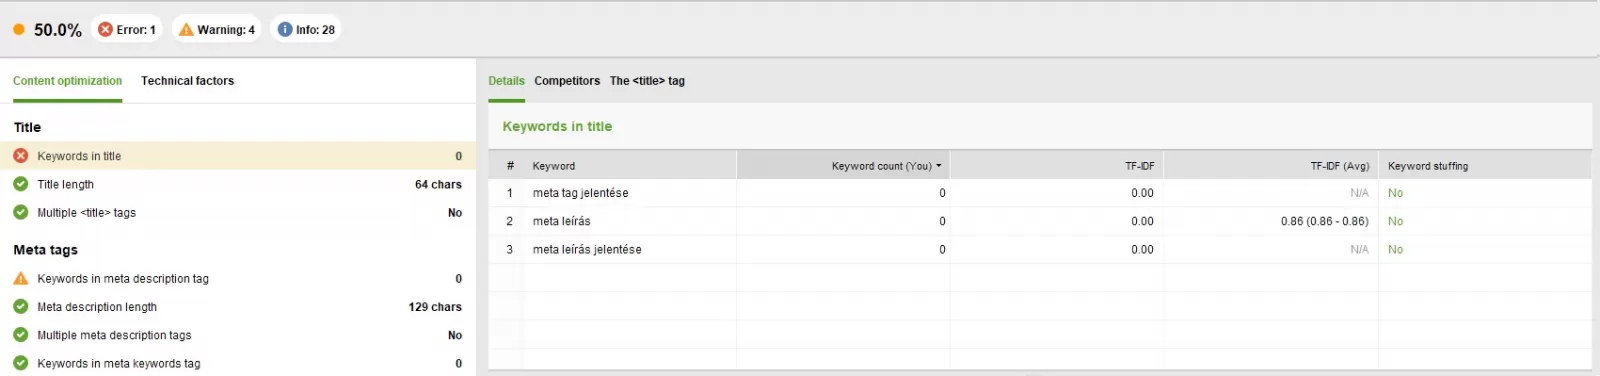Select the Details tab

(x=506, y=81)
